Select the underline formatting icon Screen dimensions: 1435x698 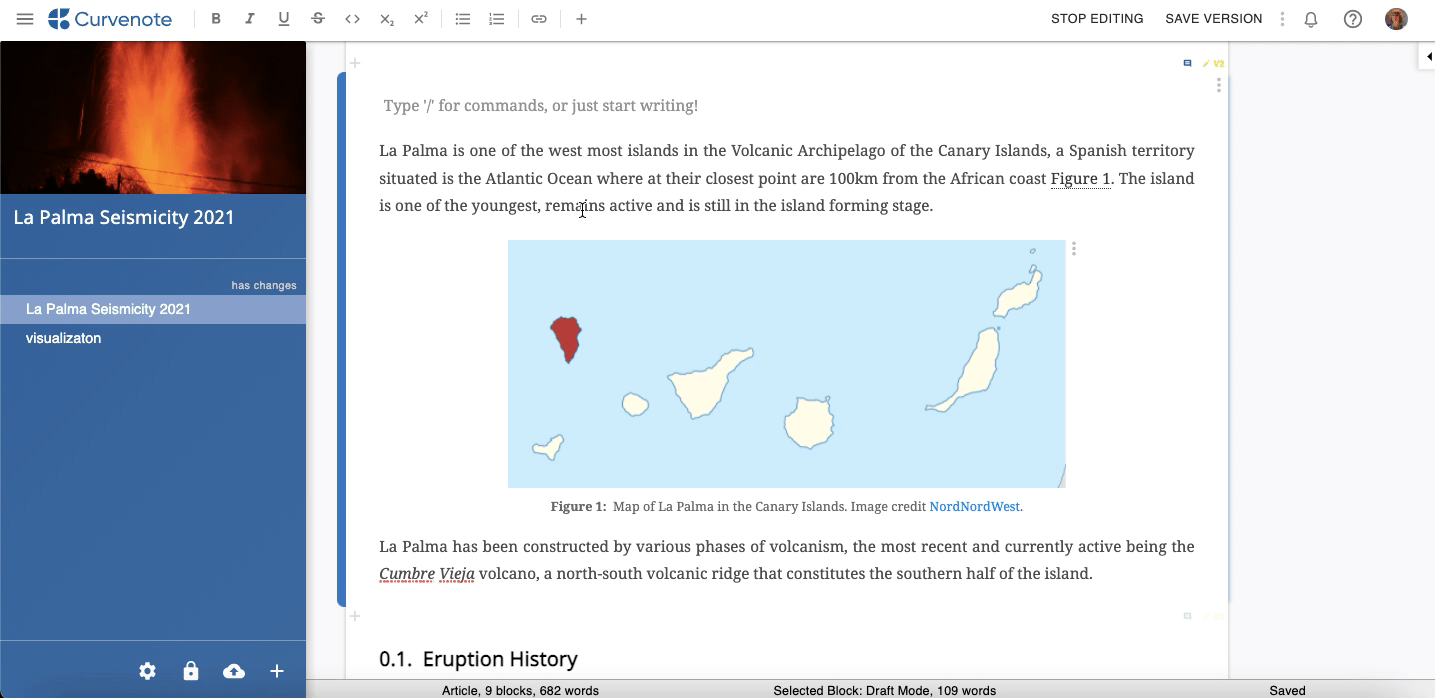click(285, 18)
